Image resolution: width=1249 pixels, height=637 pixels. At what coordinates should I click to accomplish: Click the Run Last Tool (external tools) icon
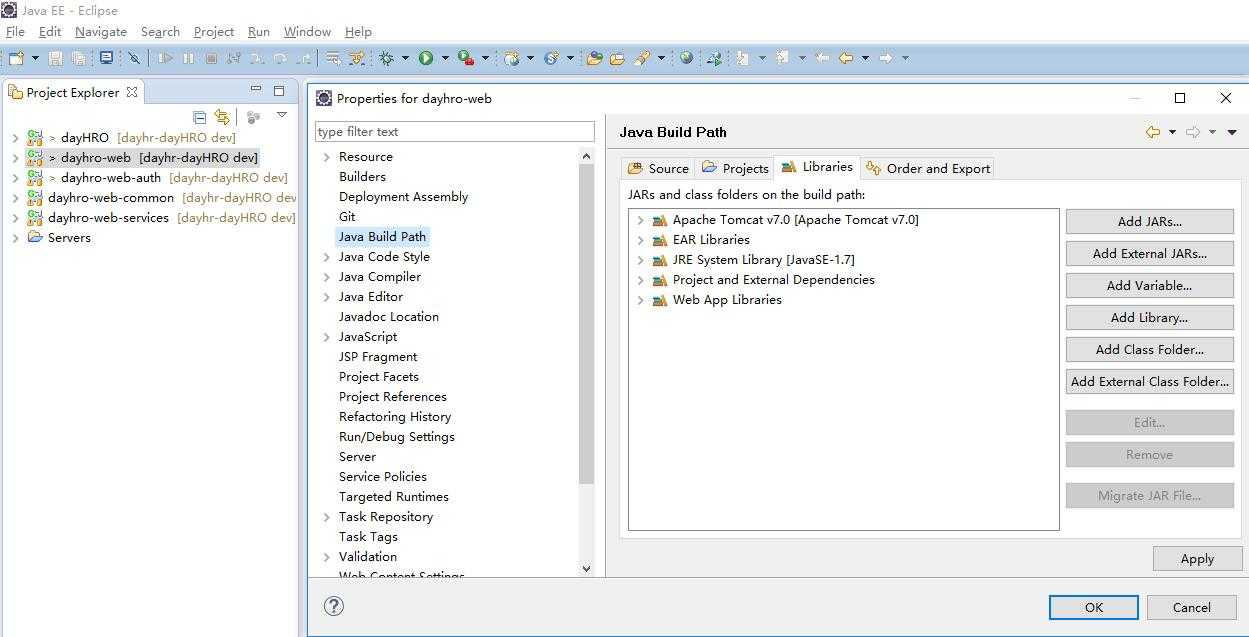(466, 59)
